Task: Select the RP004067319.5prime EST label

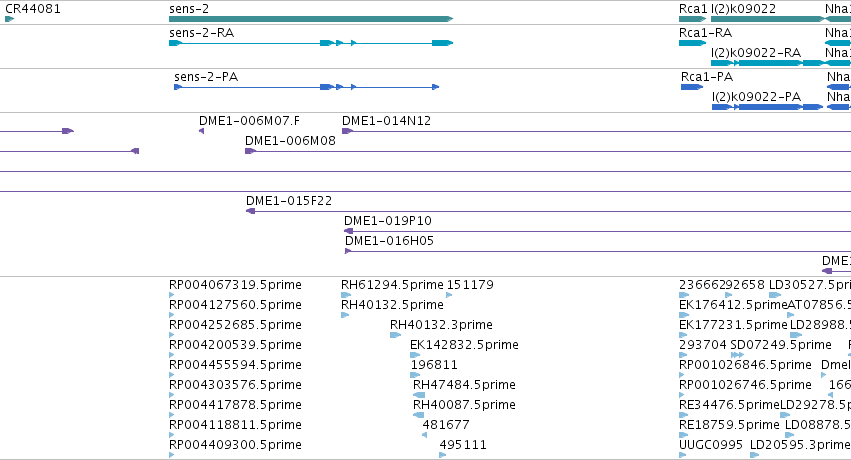Action: click(235, 285)
